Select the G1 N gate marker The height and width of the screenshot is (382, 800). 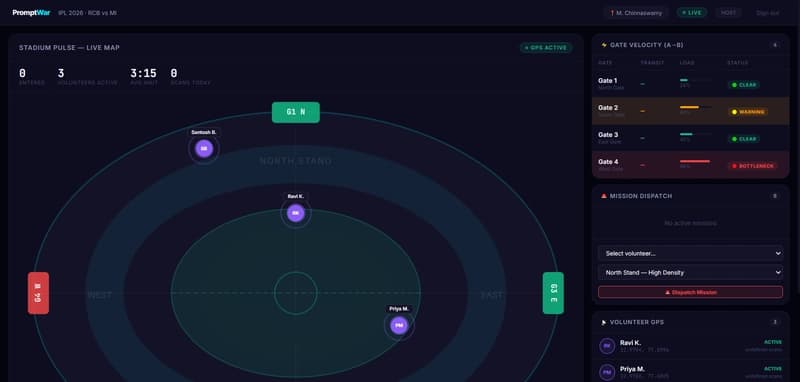coord(295,112)
